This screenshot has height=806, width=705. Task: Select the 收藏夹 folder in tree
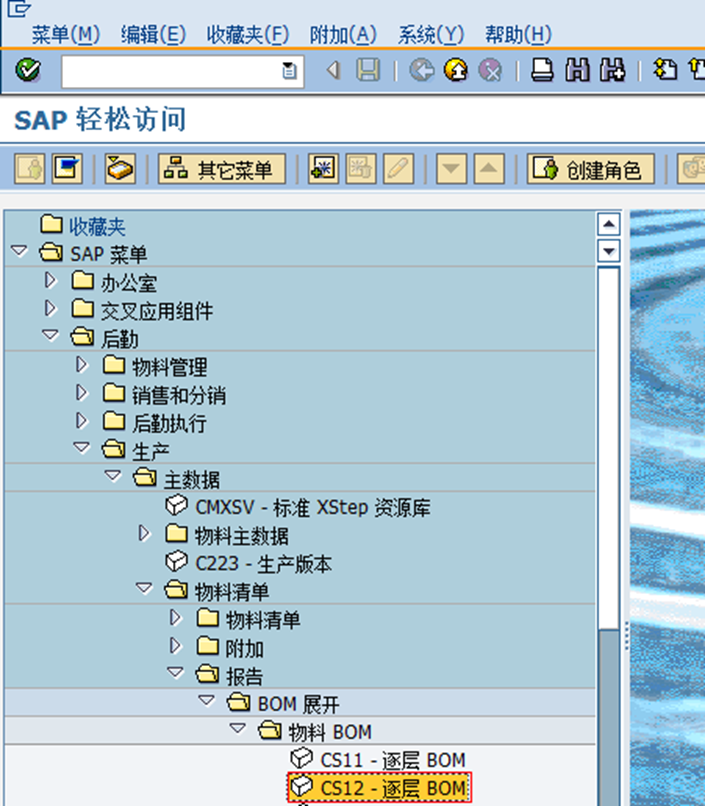point(97,226)
